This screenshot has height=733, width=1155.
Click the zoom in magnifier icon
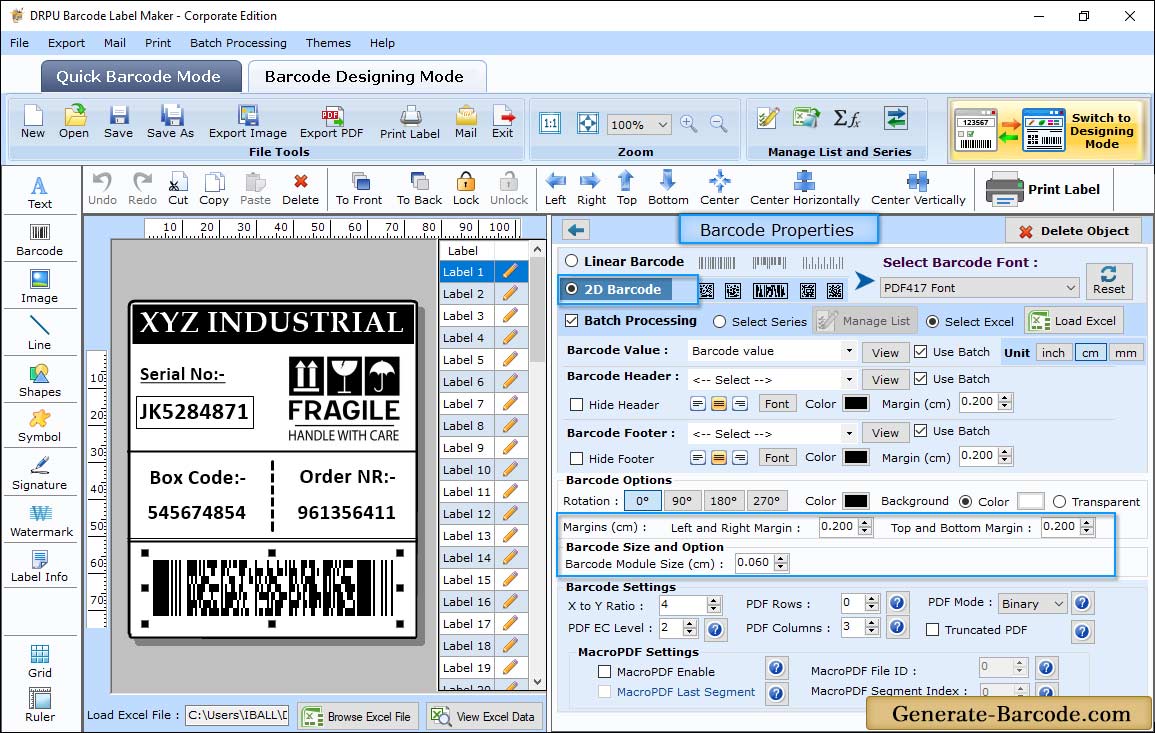click(689, 124)
